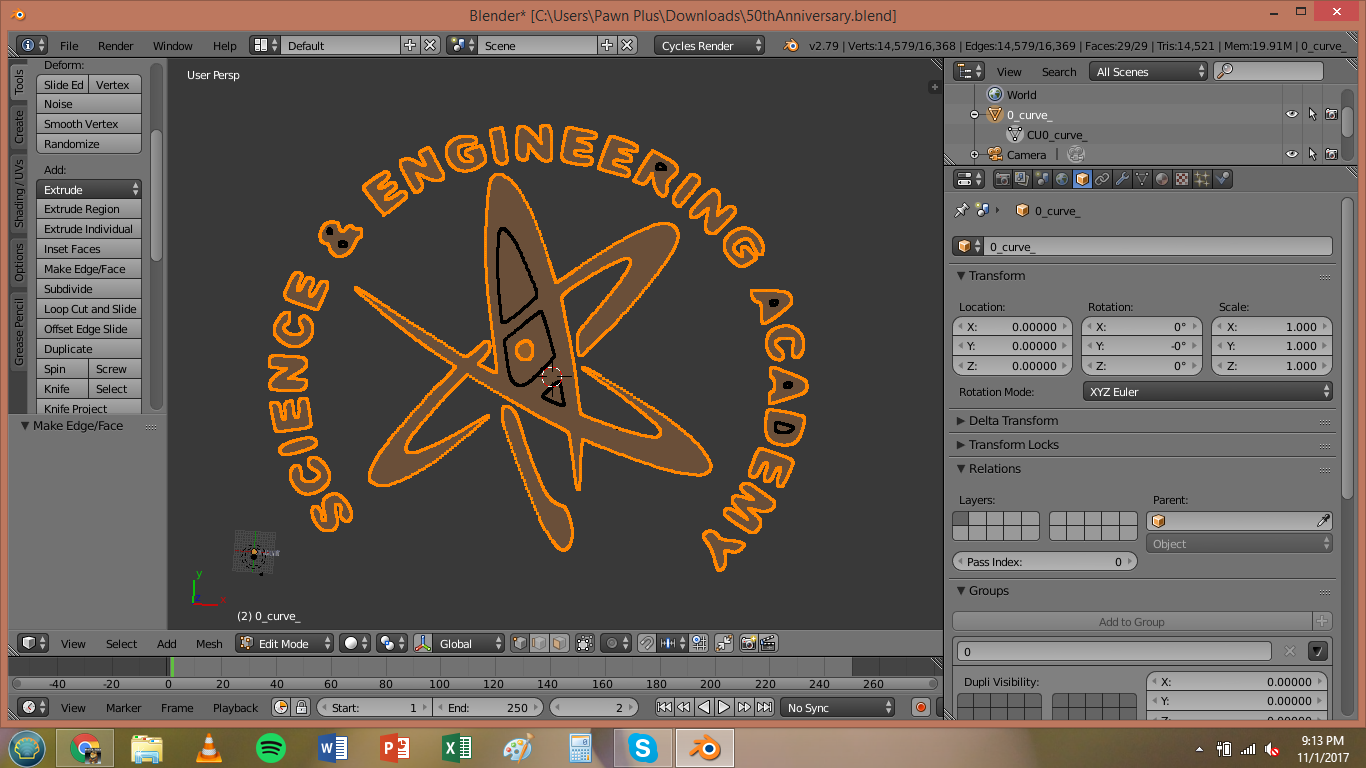Toggle 0_curve_ renderability camera icon
The image size is (1366, 768).
(1332, 115)
